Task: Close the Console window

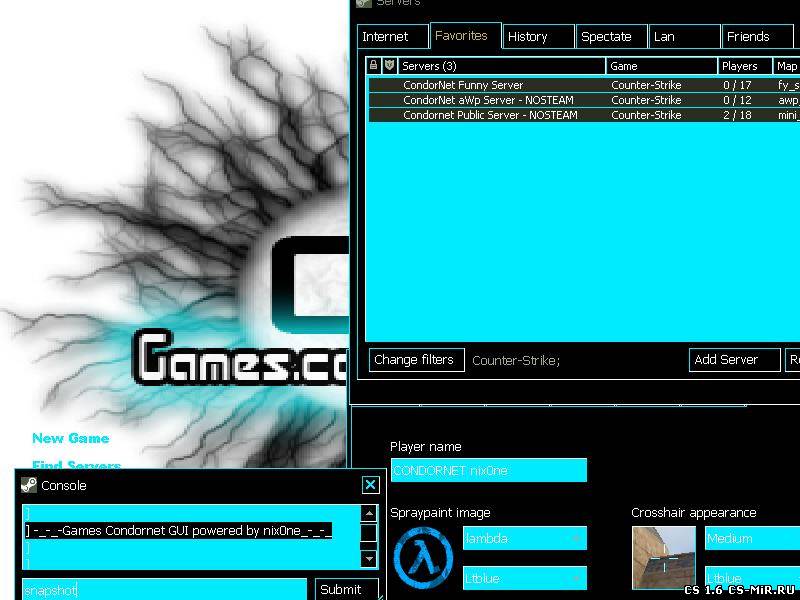Action: (x=370, y=485)
